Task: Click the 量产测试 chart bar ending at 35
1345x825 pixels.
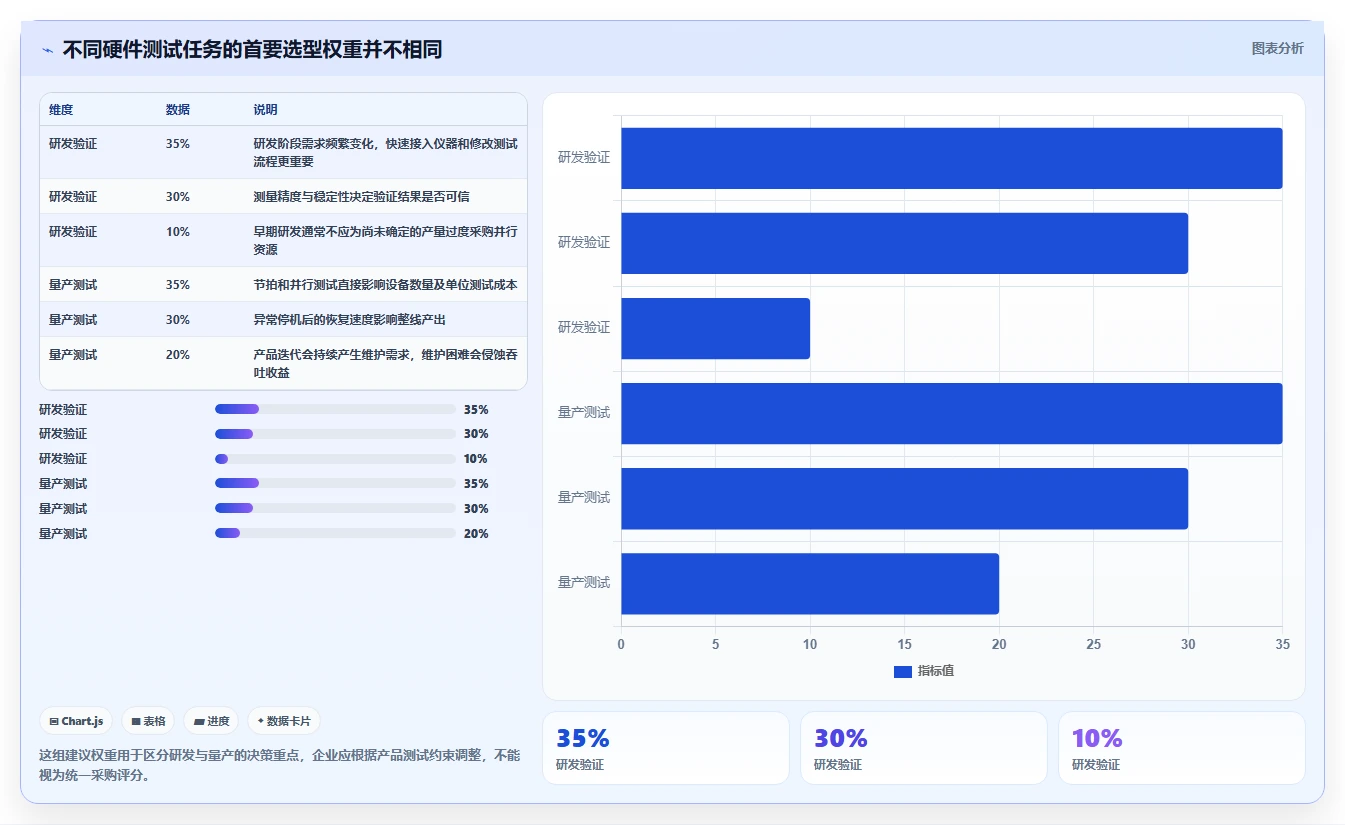Action: click(951, 413)
